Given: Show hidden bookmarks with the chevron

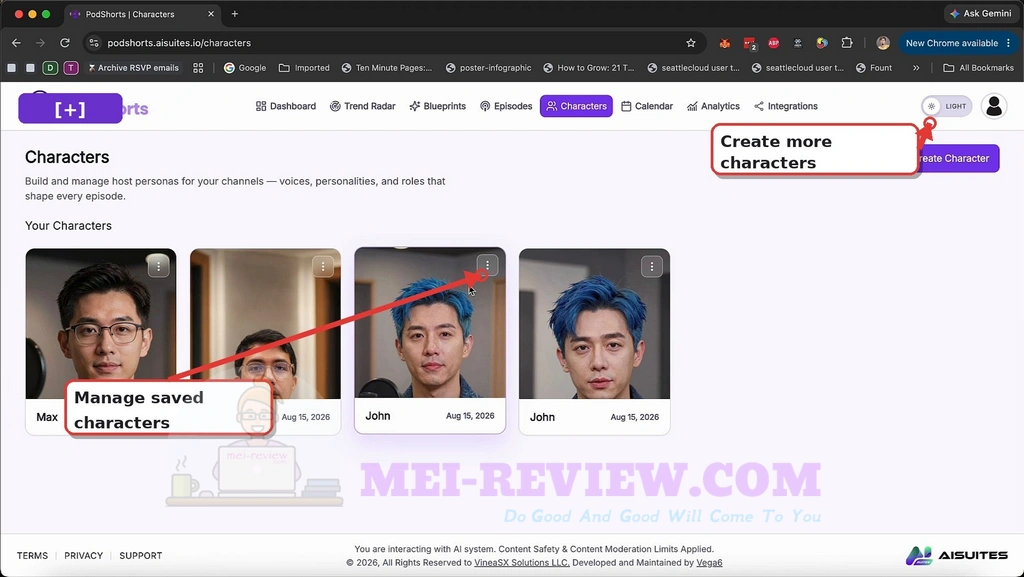Looking at the screenshot, I should click(916, 68).
